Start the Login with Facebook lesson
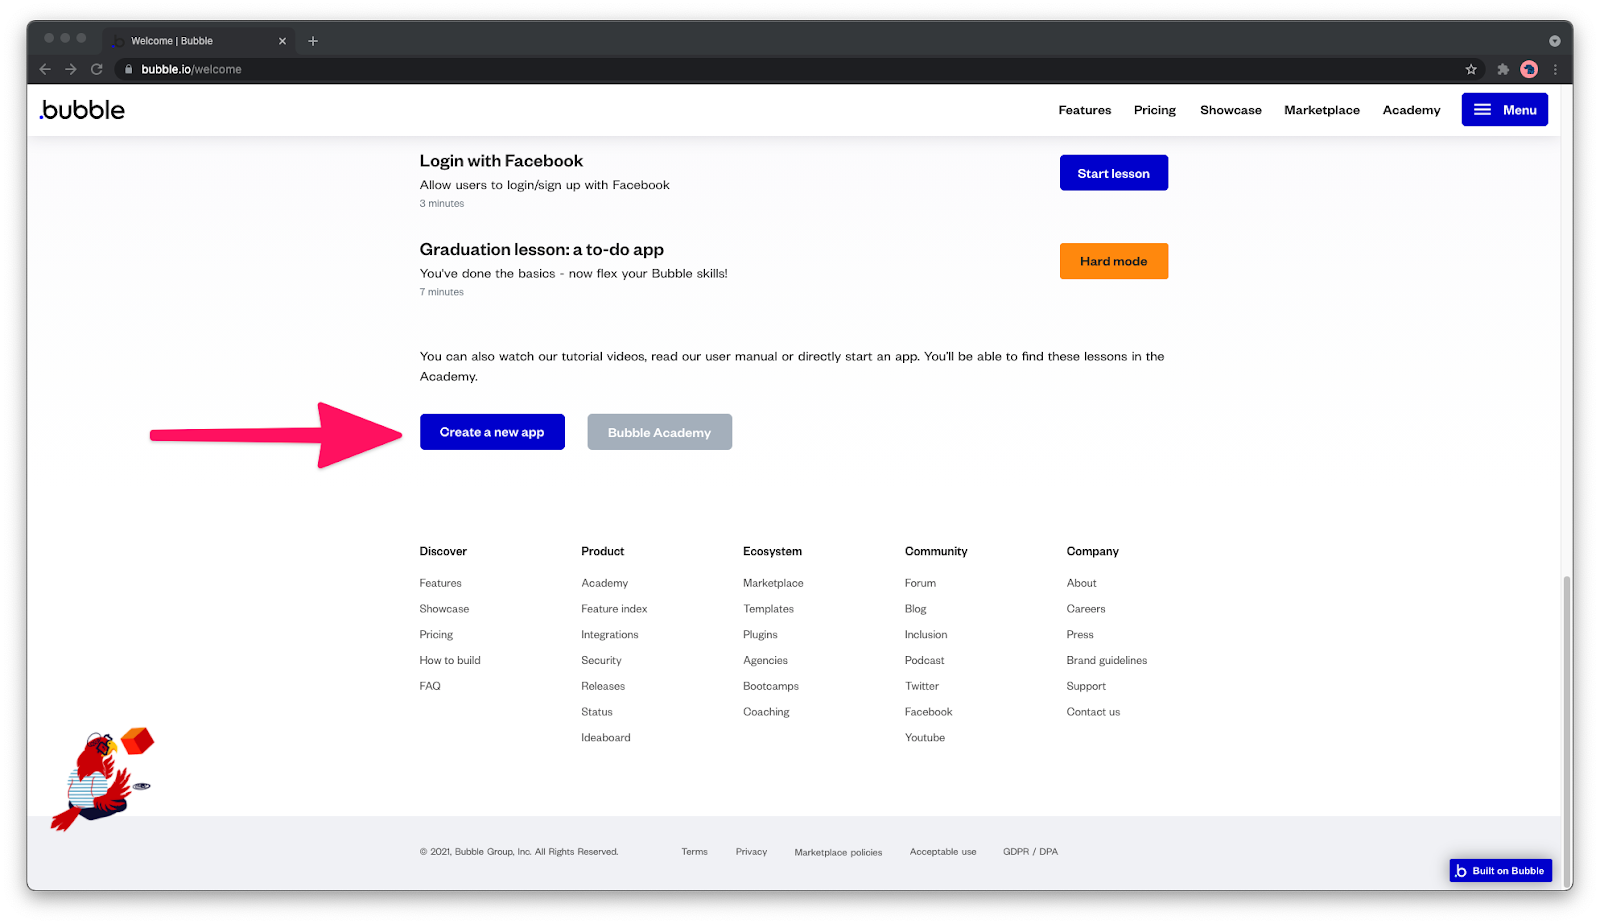The image size is (1600, 924). pos(1114,173)
